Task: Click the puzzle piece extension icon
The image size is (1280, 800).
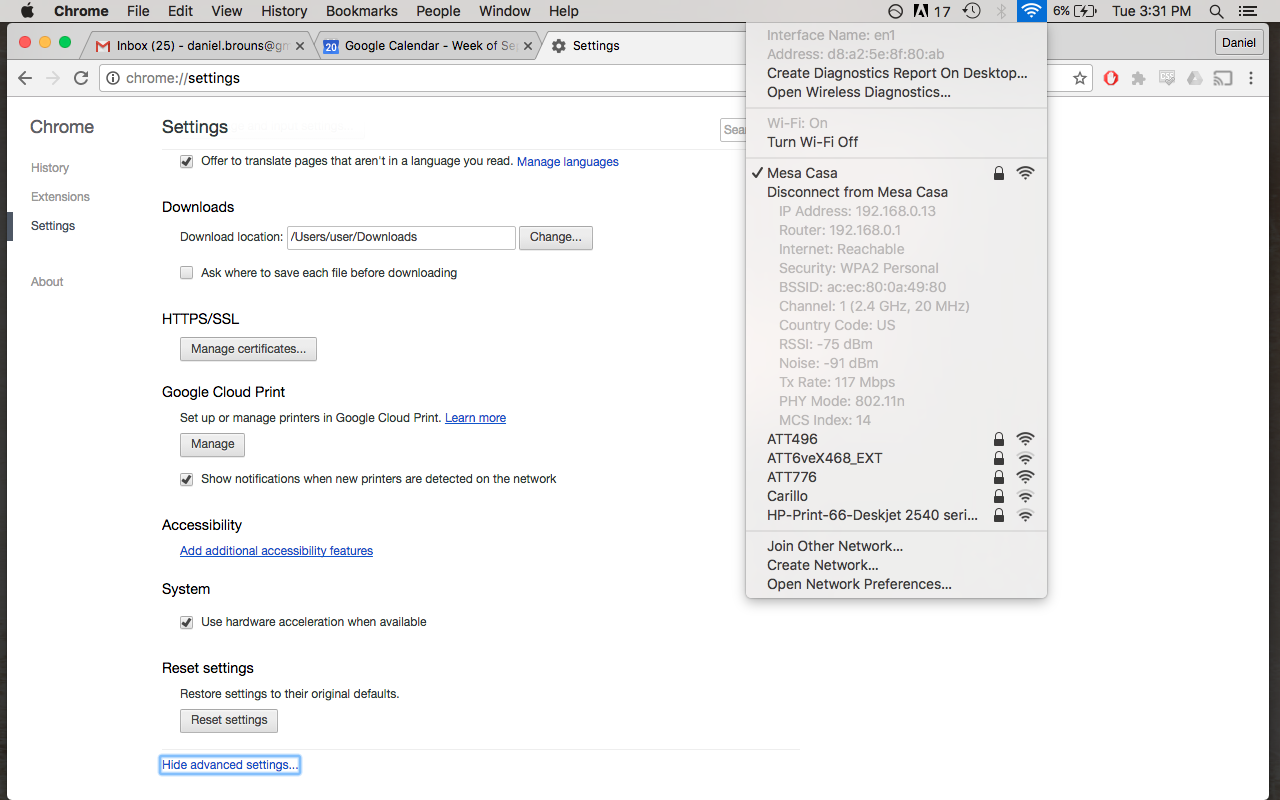Action: [x=1138, y=78]
